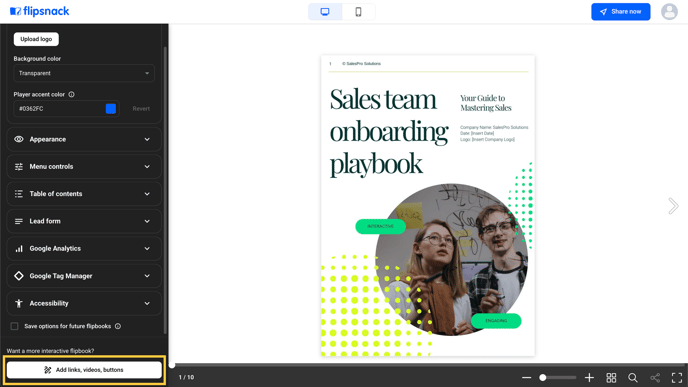Expand the Menu controls section

click(x=84, y=166)
